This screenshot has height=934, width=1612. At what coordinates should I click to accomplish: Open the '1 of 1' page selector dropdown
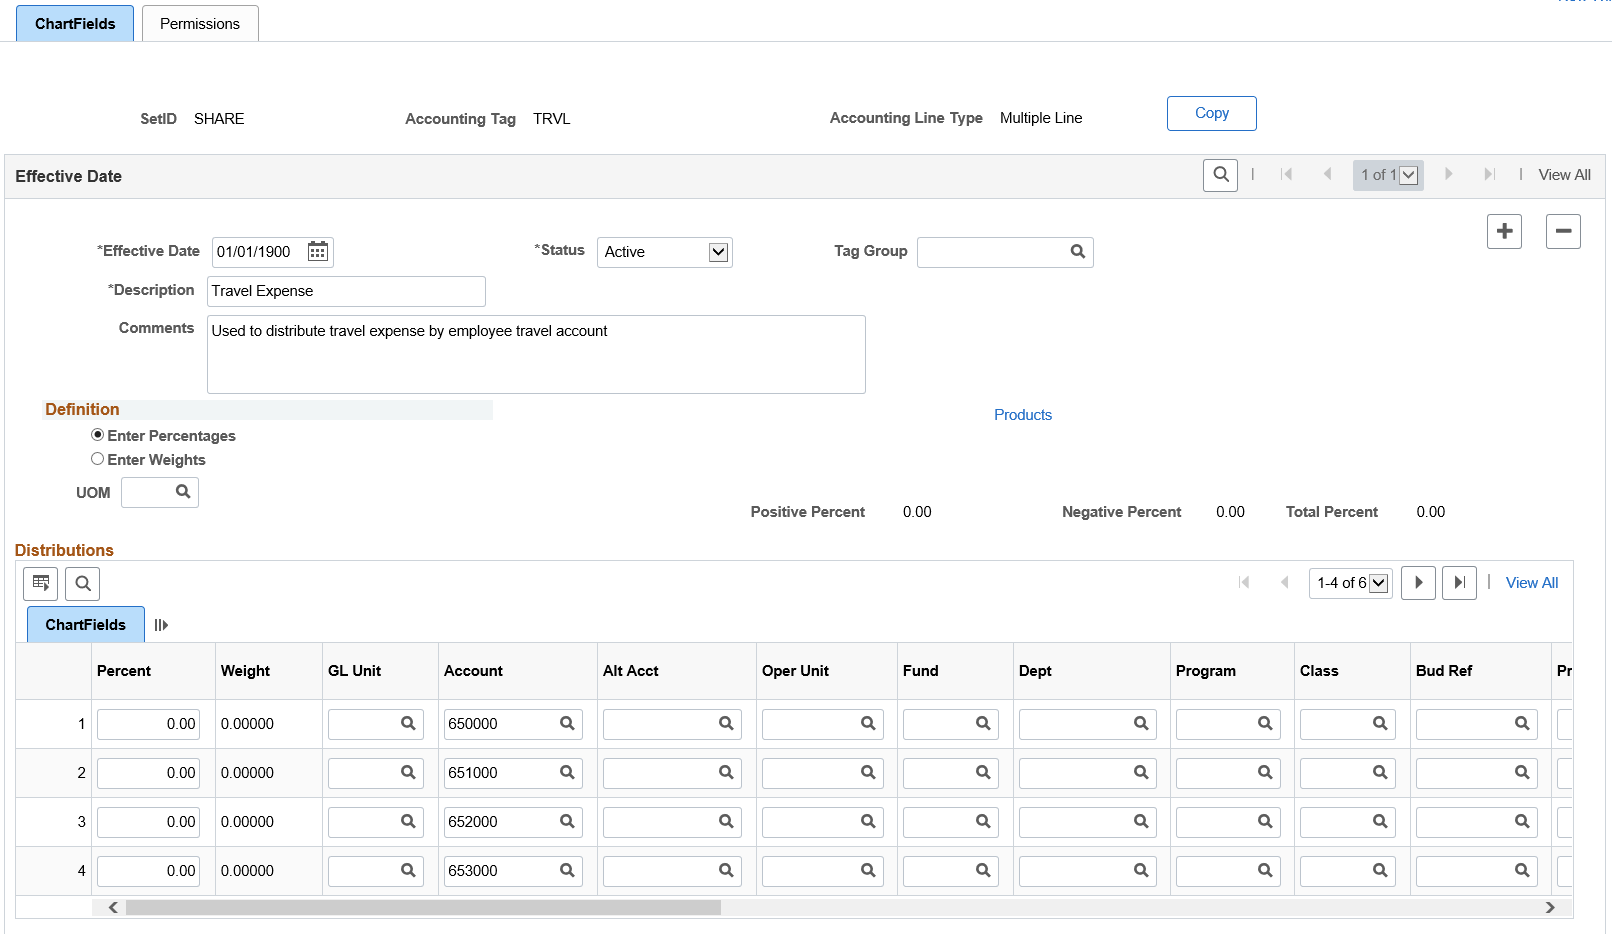pos(1409,175)
